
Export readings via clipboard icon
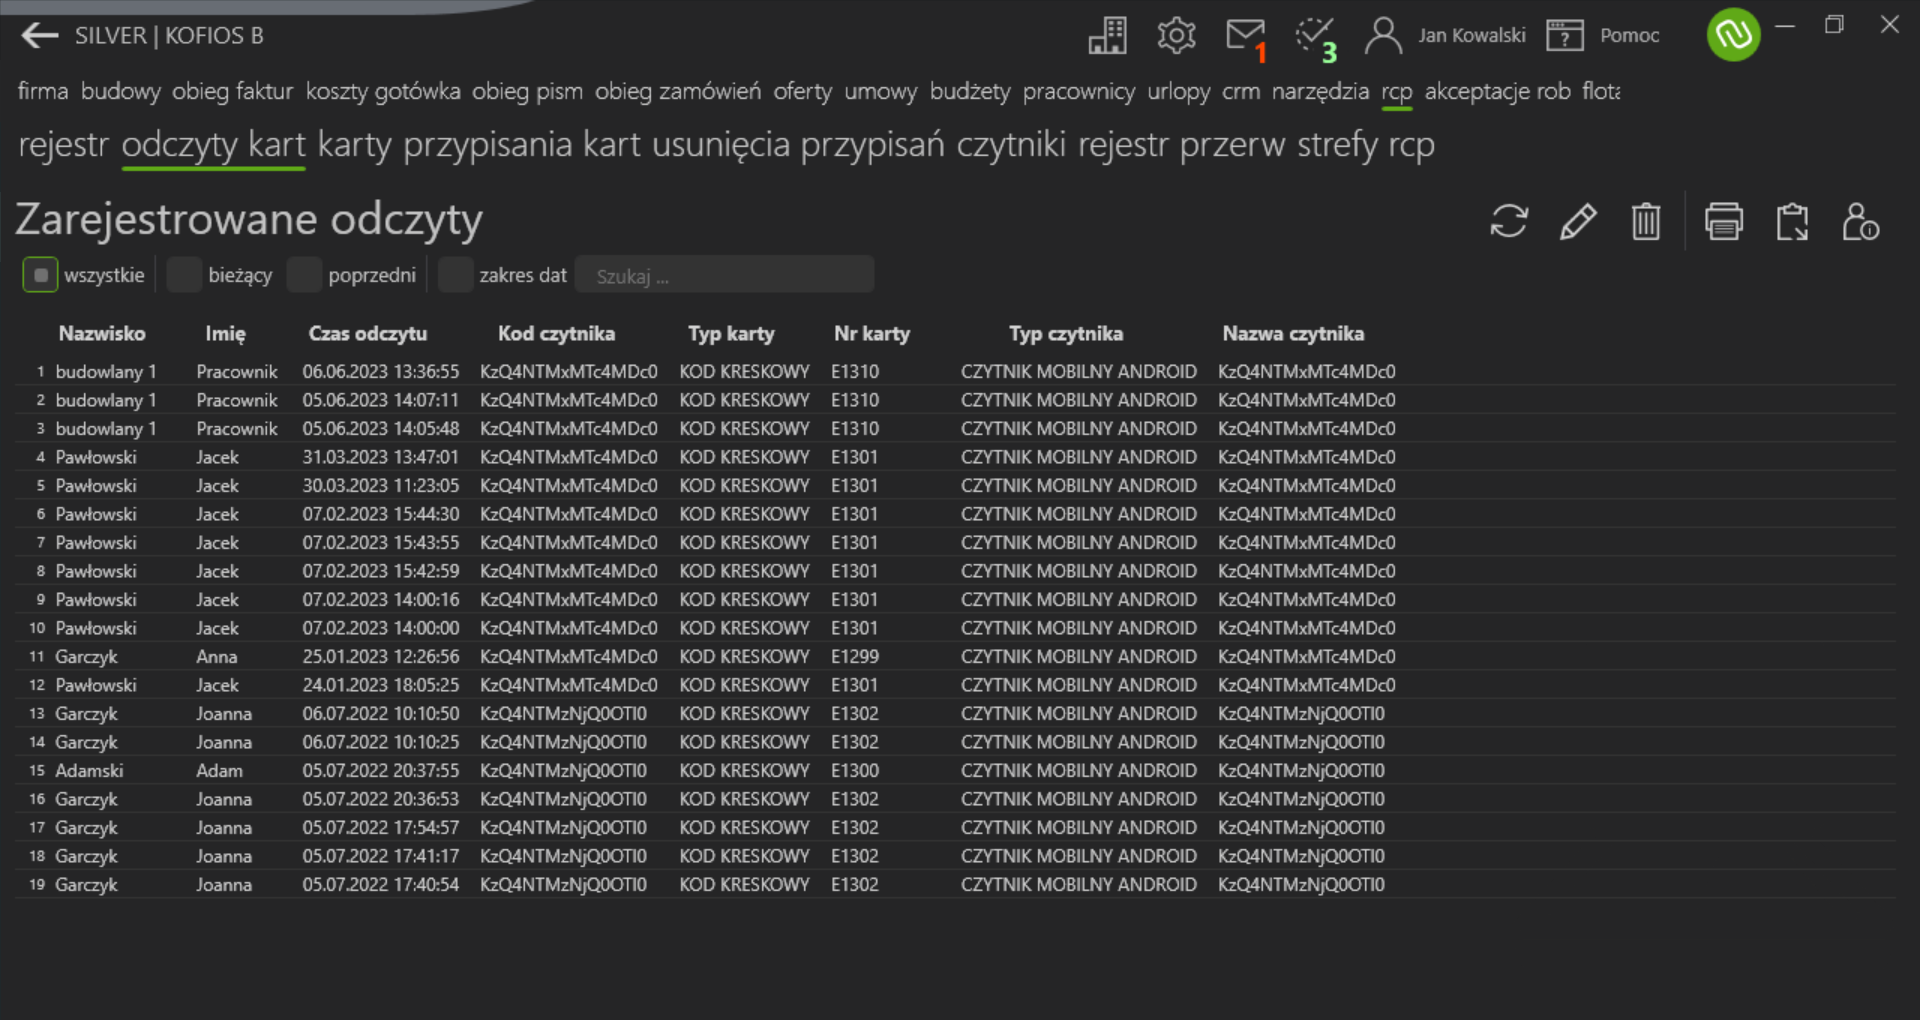(1792, 221)
